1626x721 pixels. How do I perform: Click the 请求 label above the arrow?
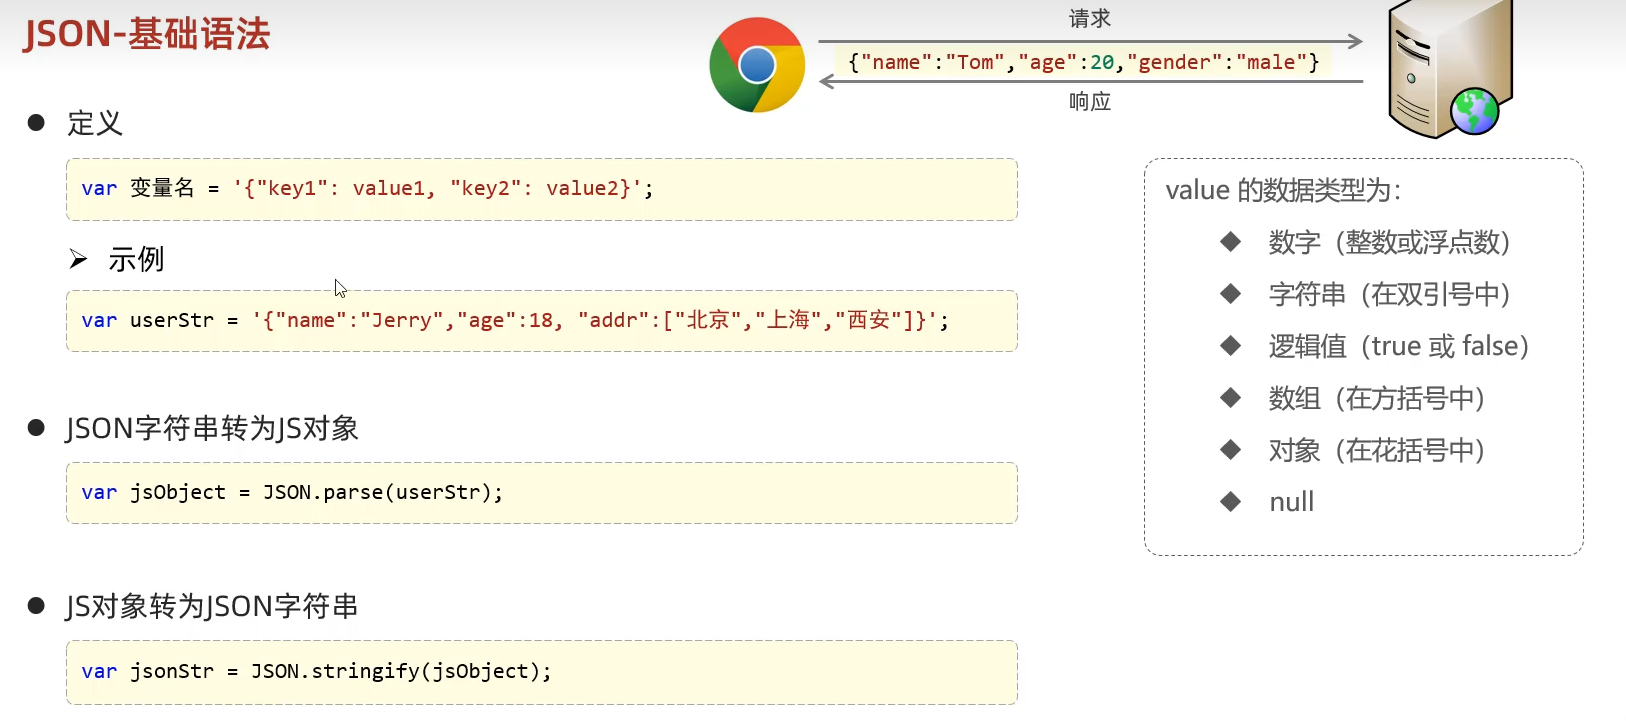pos(1089,19)
